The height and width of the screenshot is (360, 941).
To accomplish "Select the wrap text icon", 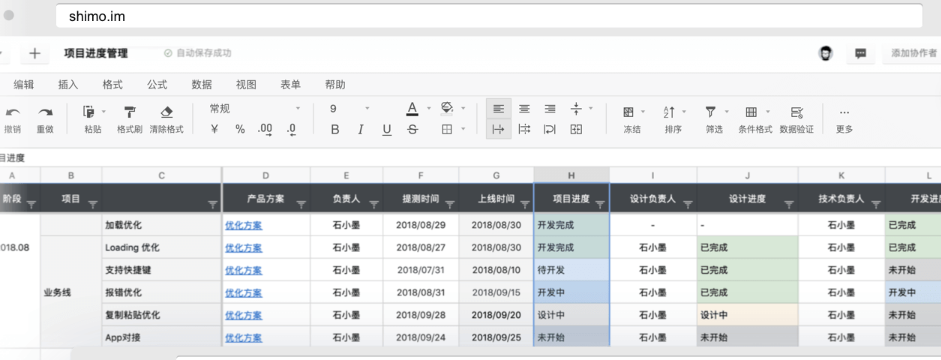I will coord(550,129).
